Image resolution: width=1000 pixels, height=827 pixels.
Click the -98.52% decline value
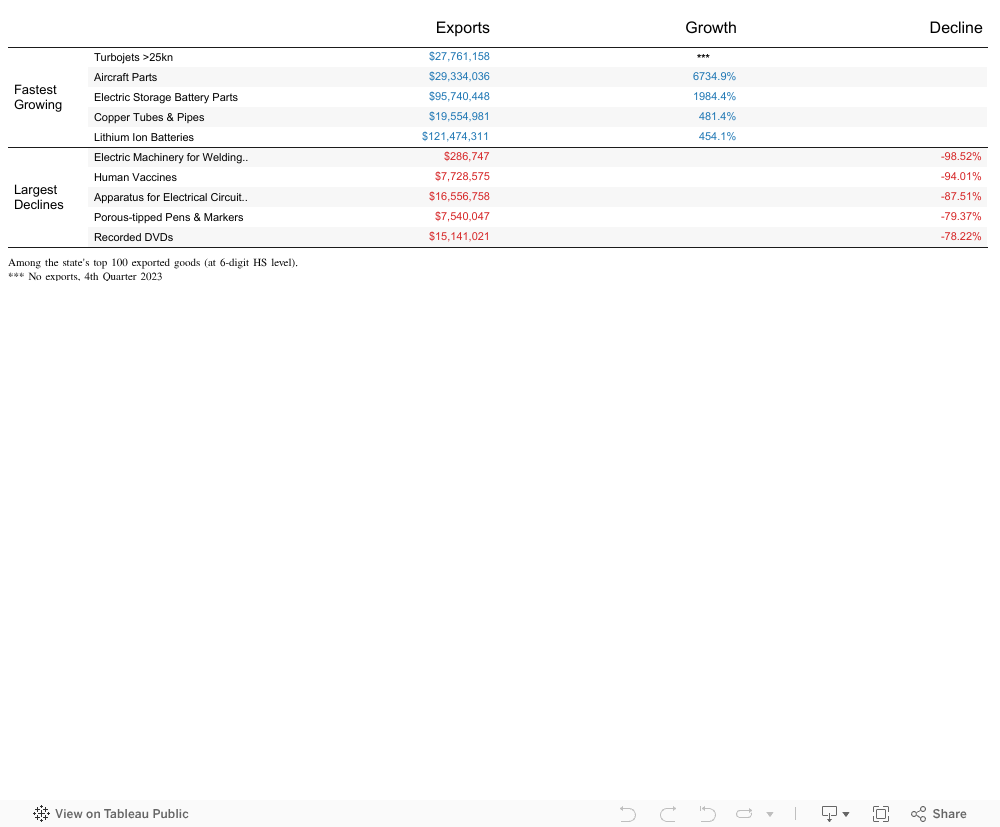(960, 157)
